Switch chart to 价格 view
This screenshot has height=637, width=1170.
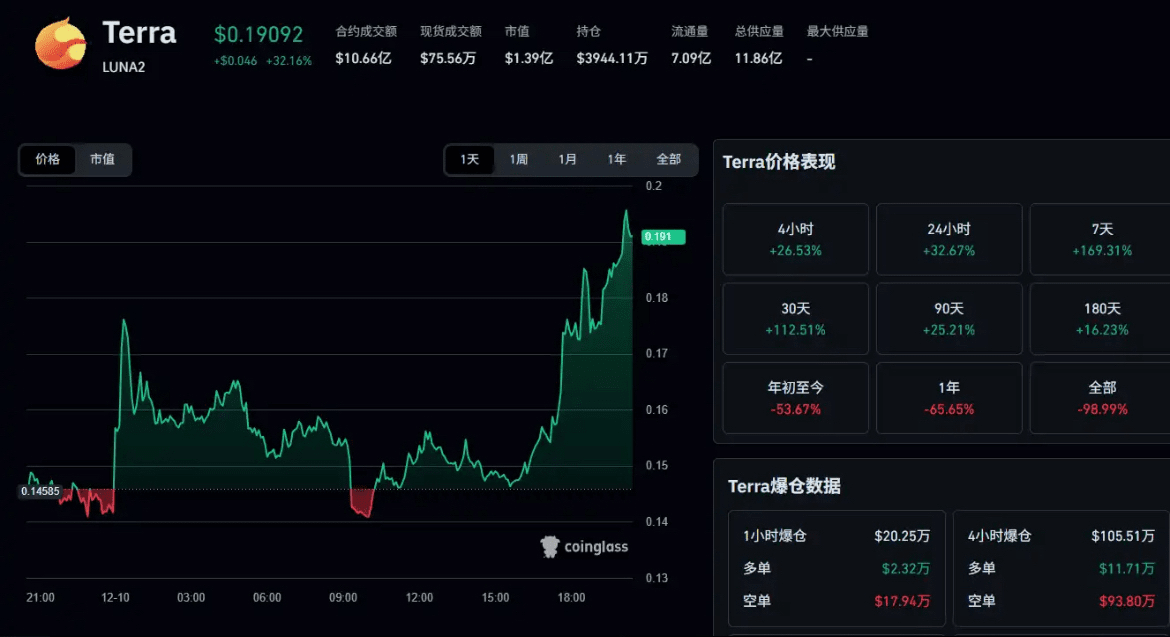48,160
